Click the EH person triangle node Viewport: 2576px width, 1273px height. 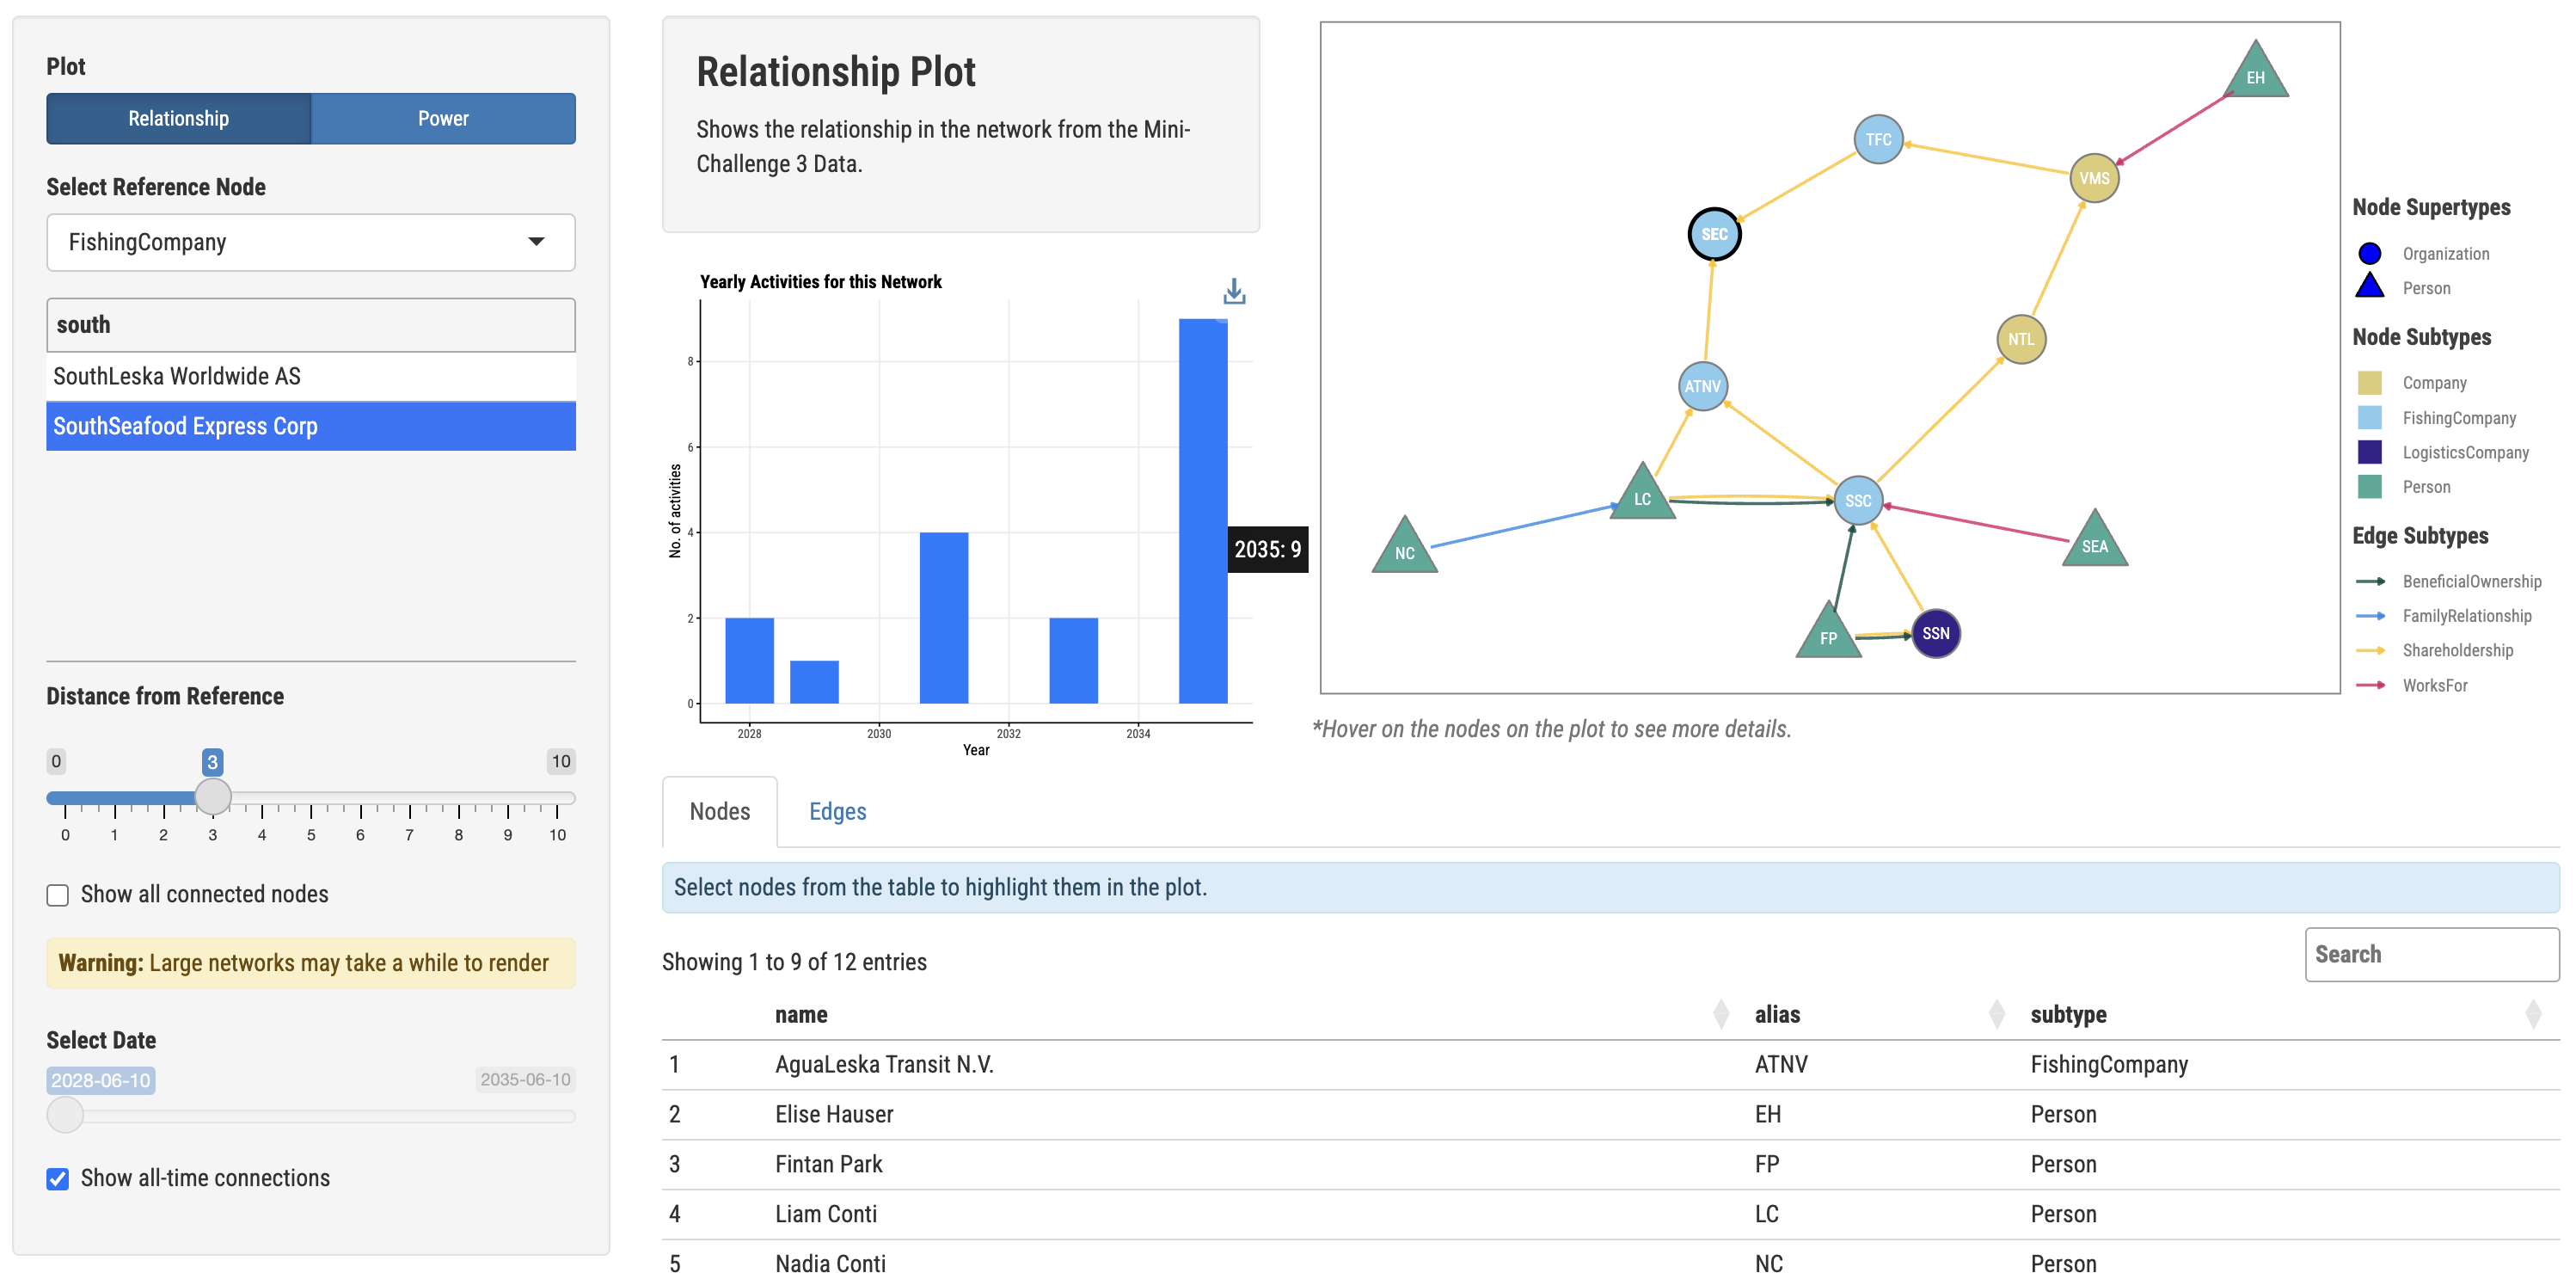2255,74
